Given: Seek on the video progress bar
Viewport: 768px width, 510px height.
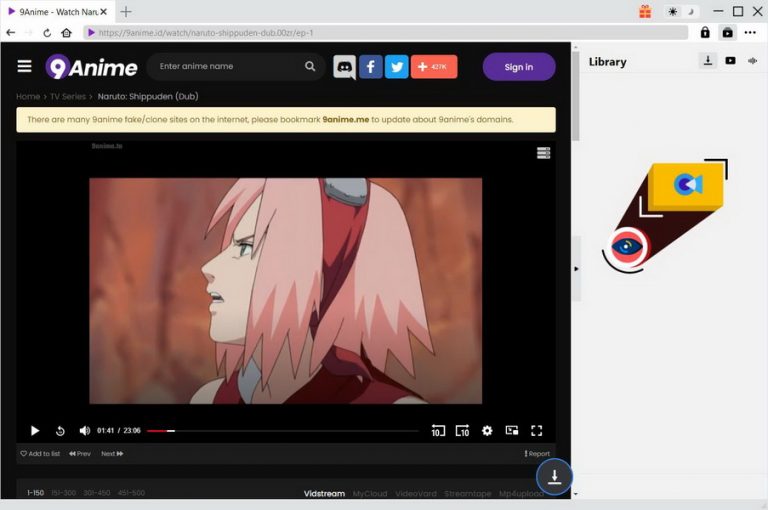Looking at the screenshot, I should pyautogui.click(x=283, y=431).
